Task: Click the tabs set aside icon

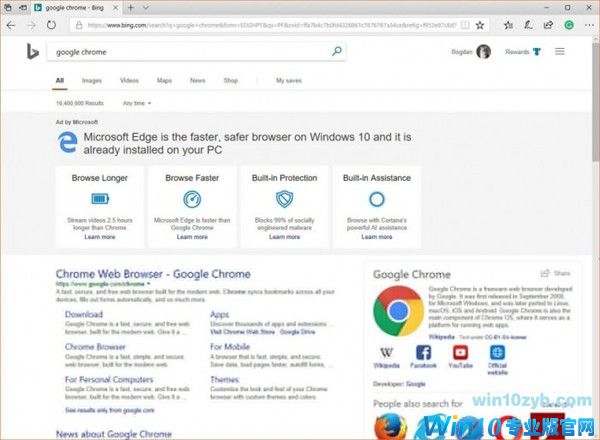Action: point(8,7)
